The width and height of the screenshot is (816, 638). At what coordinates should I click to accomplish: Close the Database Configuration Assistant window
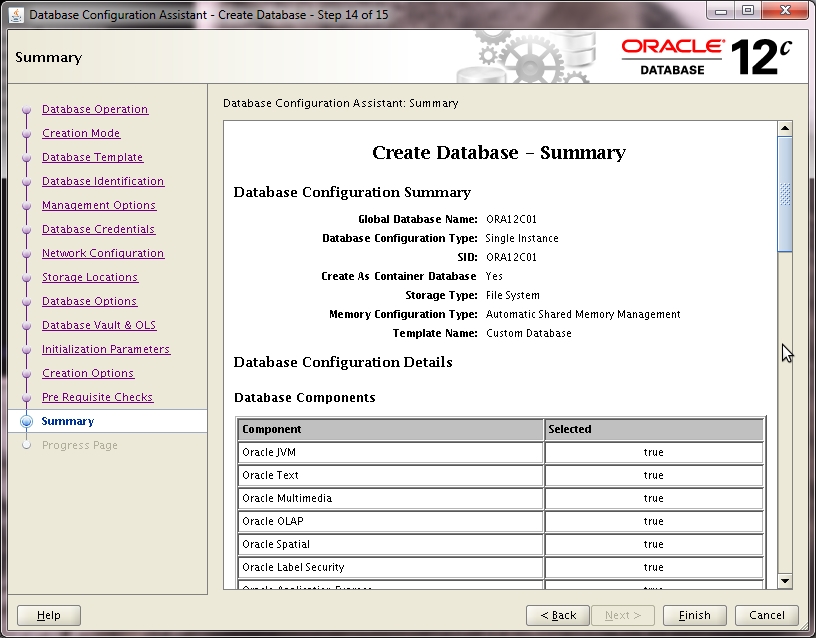point(786,11)
